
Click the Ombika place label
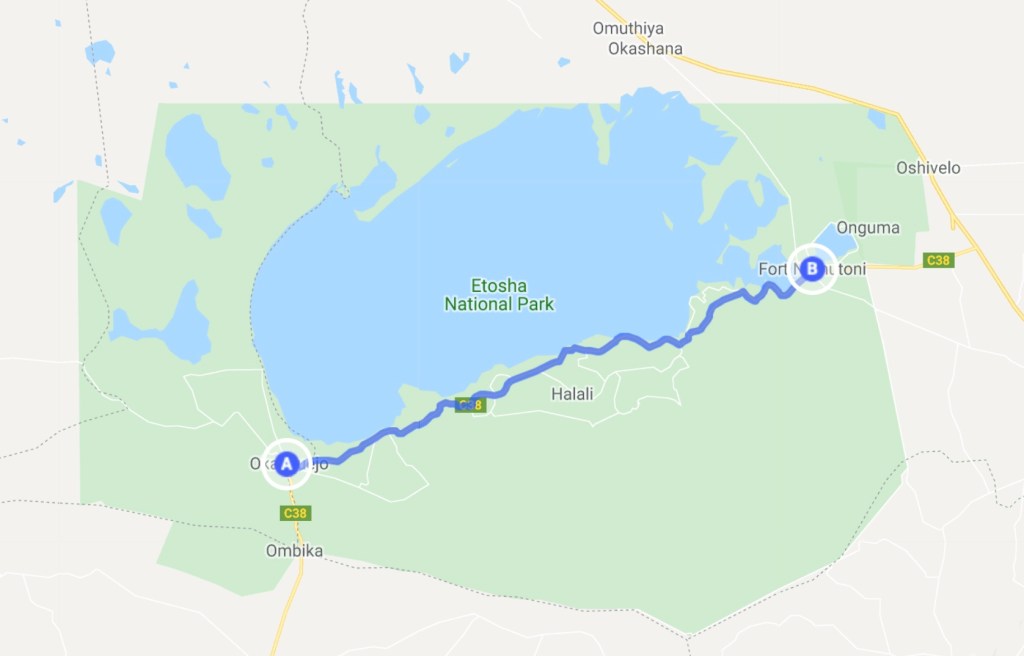[294, 551]
